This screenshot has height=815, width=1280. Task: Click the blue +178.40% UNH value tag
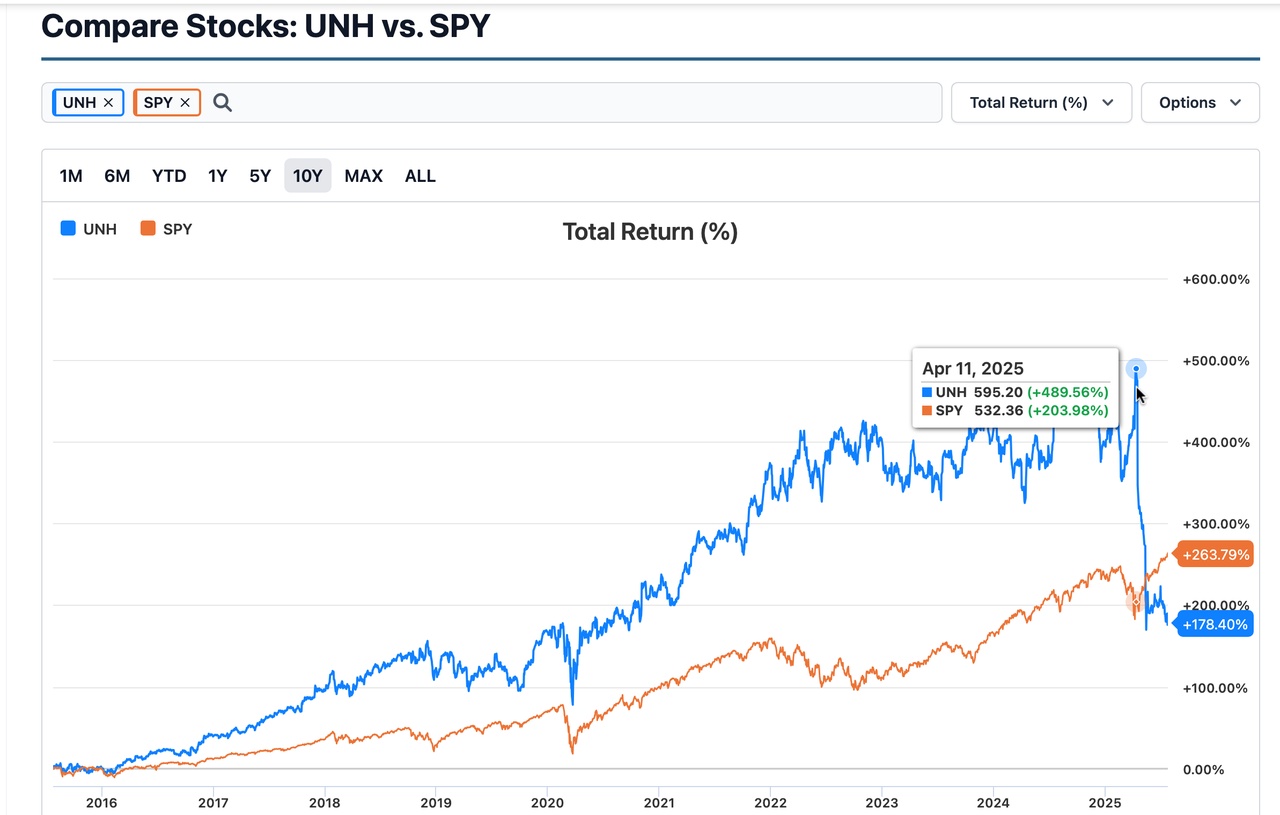(1214, 625)
